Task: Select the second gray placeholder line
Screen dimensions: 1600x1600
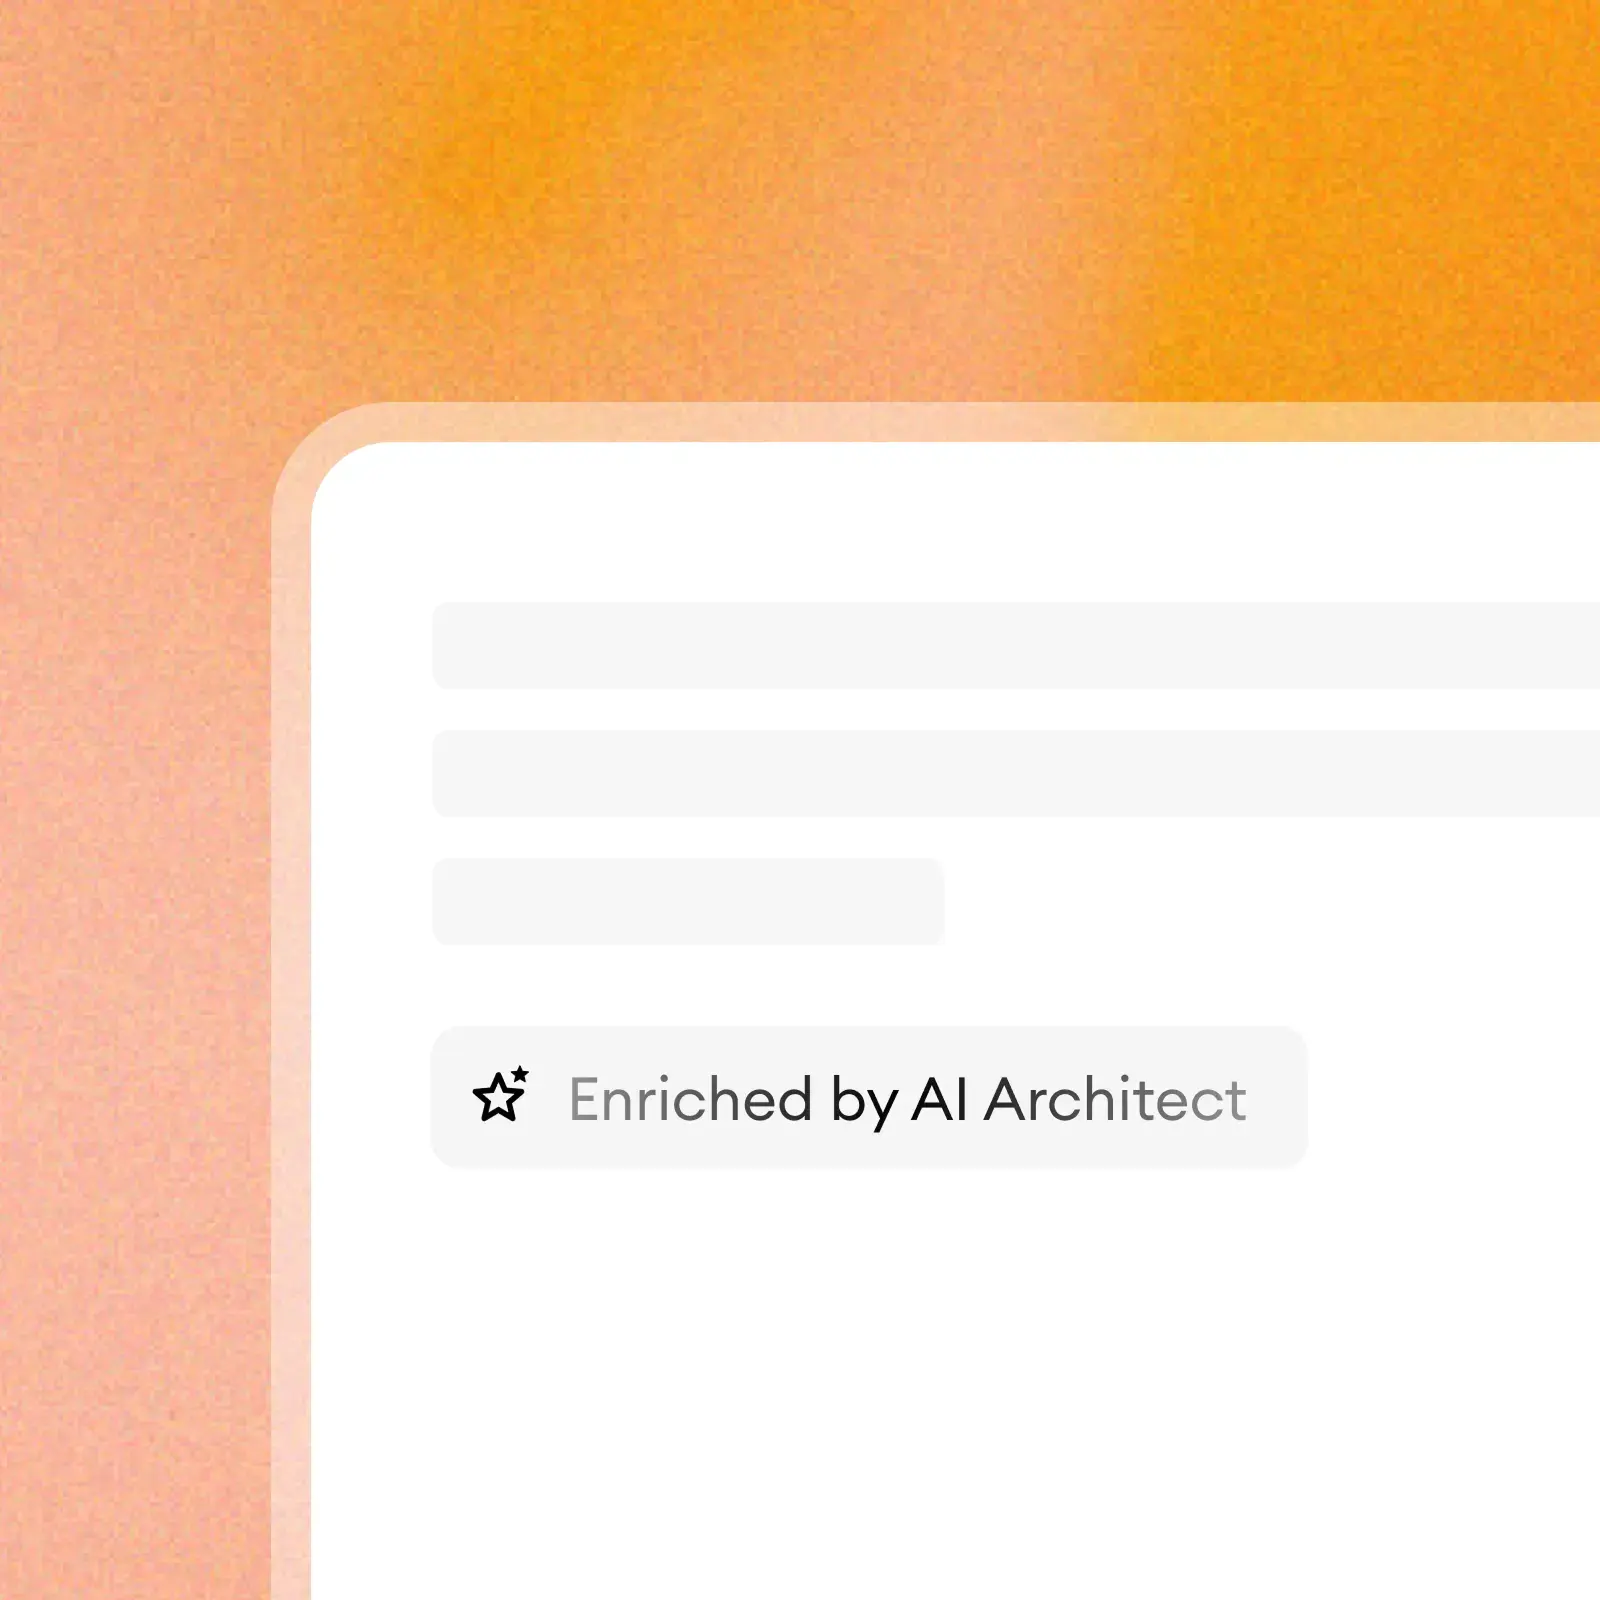Action: pos(1016,773)
